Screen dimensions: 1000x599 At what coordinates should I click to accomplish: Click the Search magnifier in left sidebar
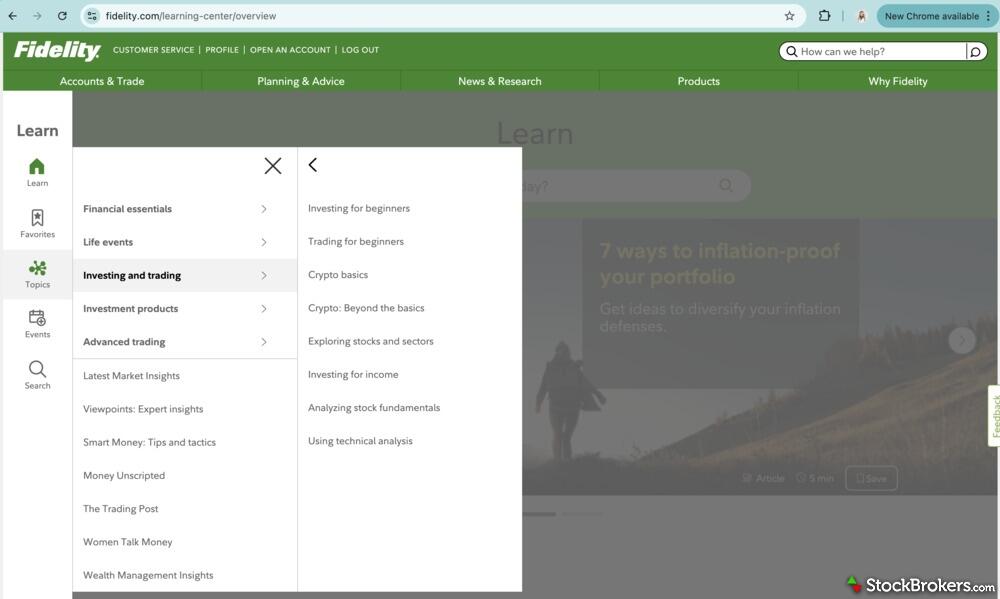[37, 370]
